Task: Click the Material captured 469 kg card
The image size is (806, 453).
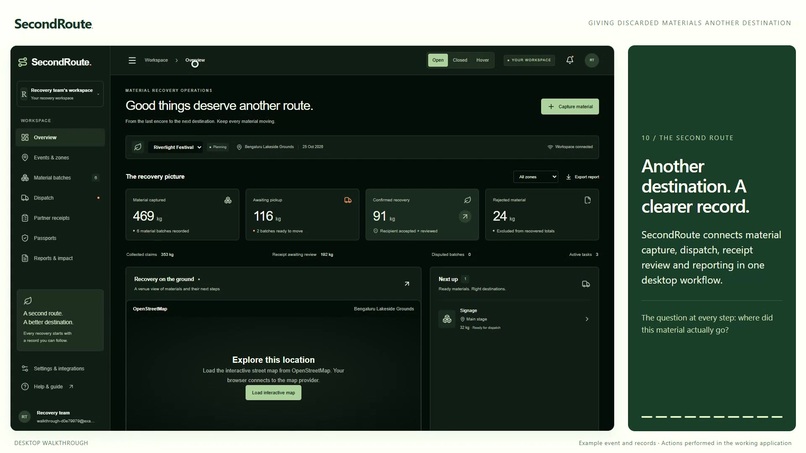Action: pos(182,214)
